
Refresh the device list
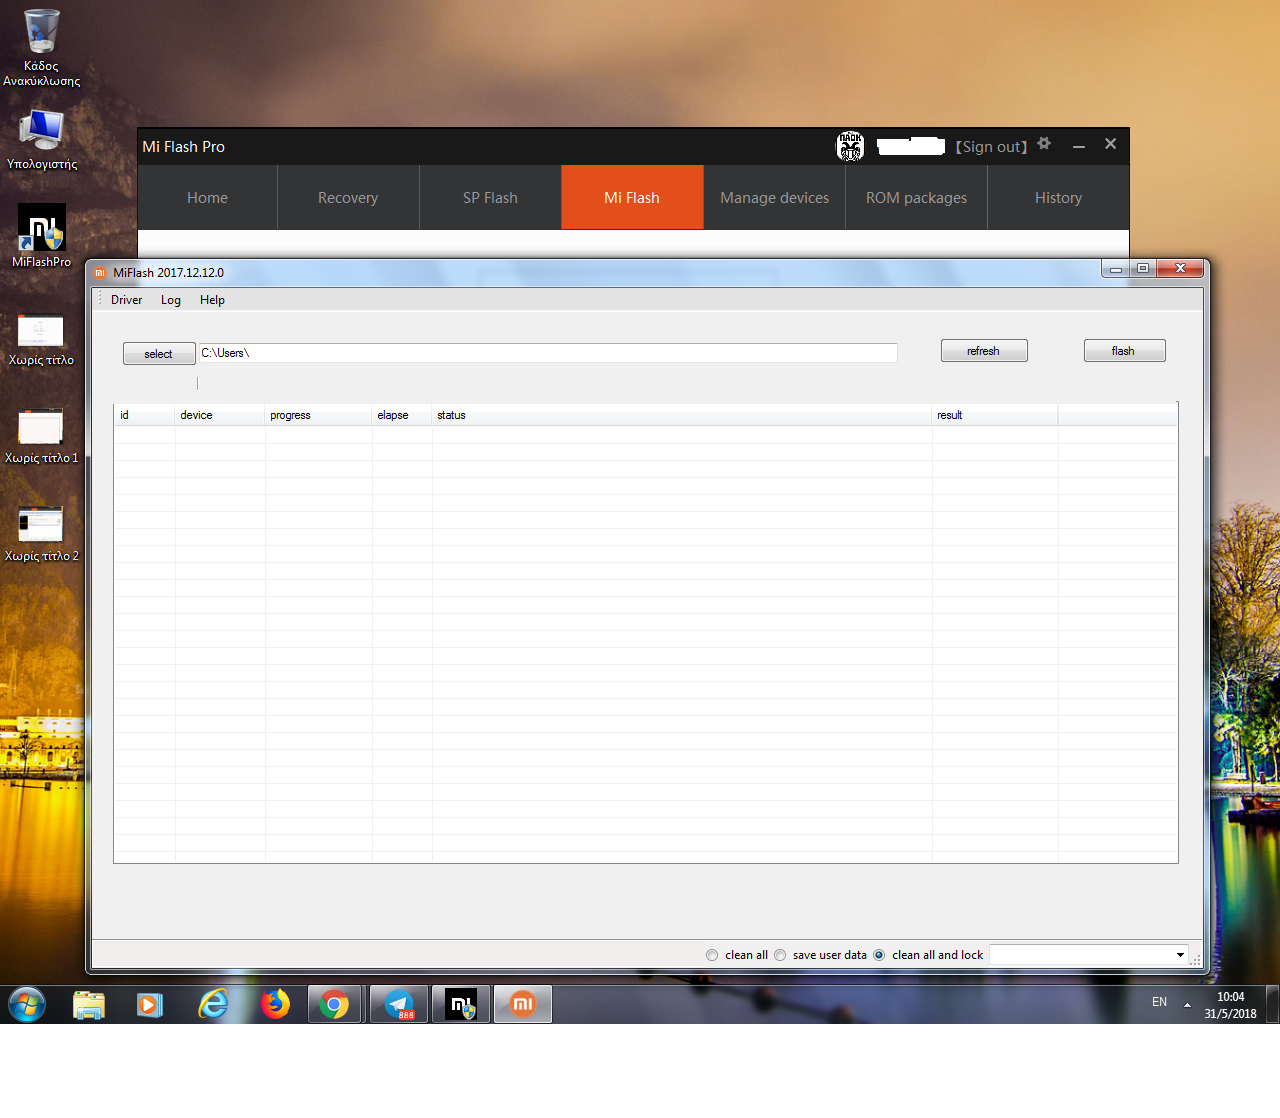coord(984,351)
